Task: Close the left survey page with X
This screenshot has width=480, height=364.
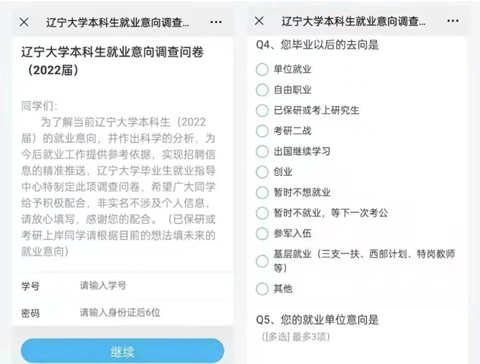Action: pos(24,22)
